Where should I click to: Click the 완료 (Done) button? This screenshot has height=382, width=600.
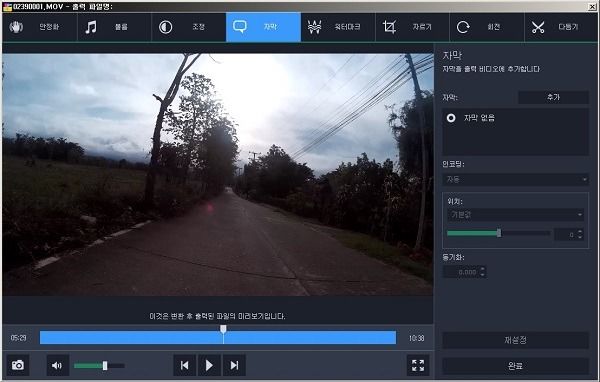[x=515, y=366]
